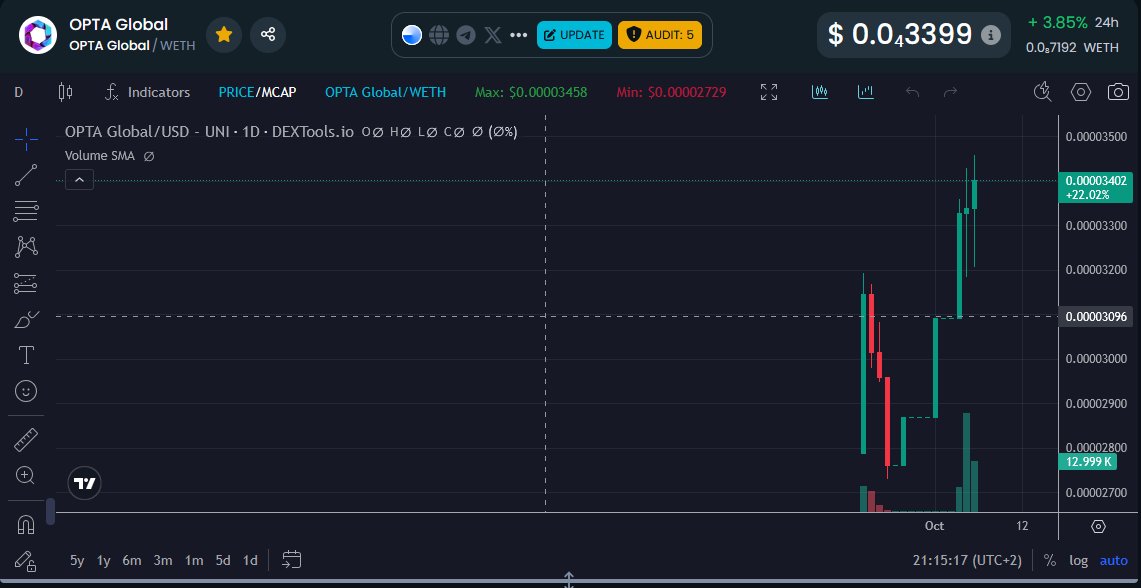Screen dimensions: 1141x588
Task: Open the Fibonacci retracement tools
Action: click(26, 211)
